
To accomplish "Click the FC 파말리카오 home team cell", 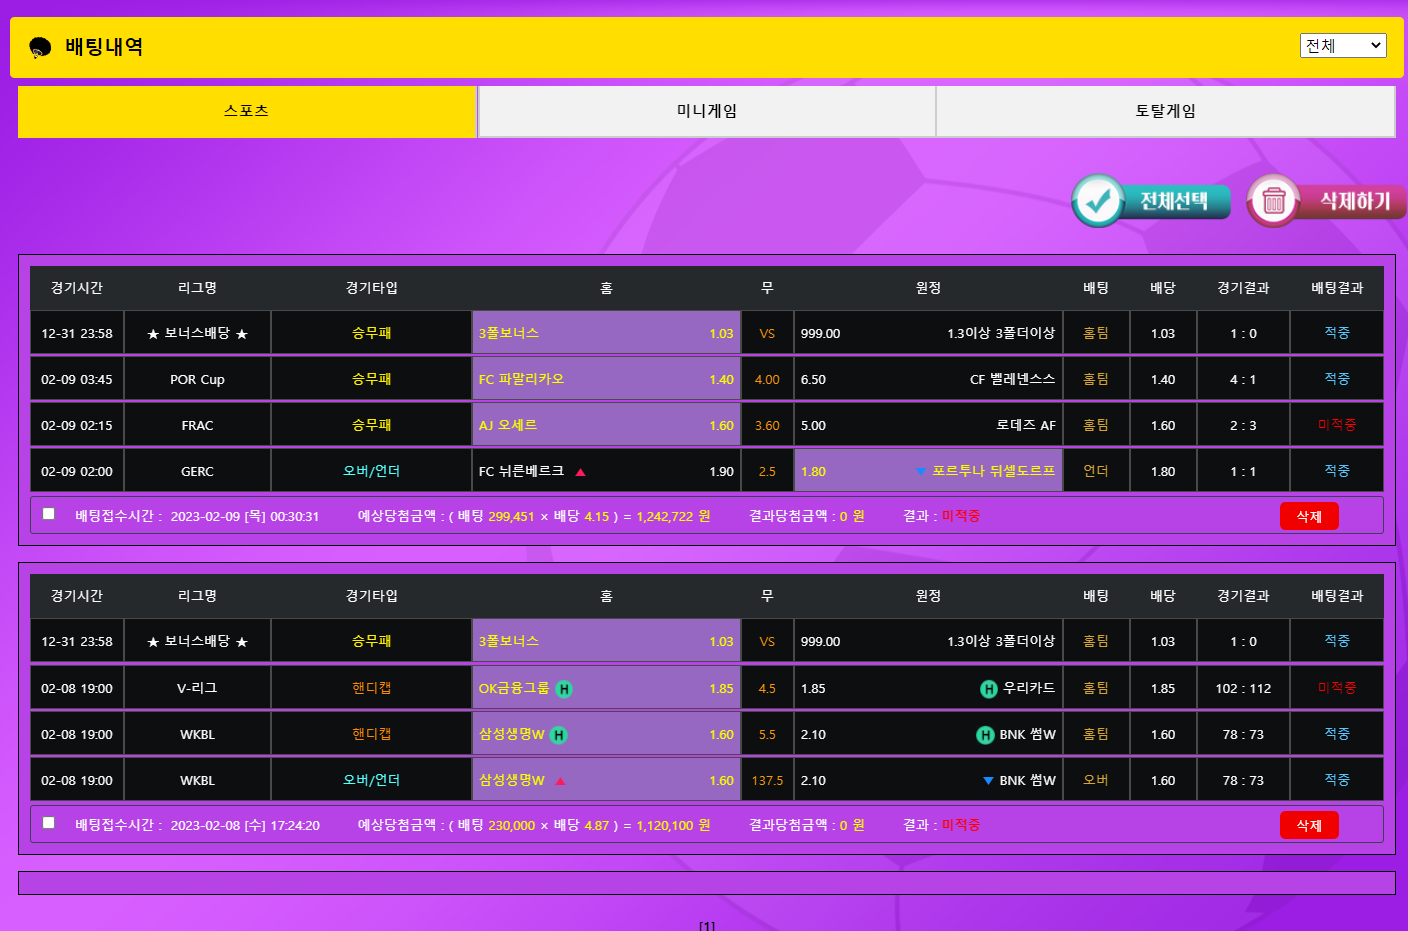I will click(605, 379).
